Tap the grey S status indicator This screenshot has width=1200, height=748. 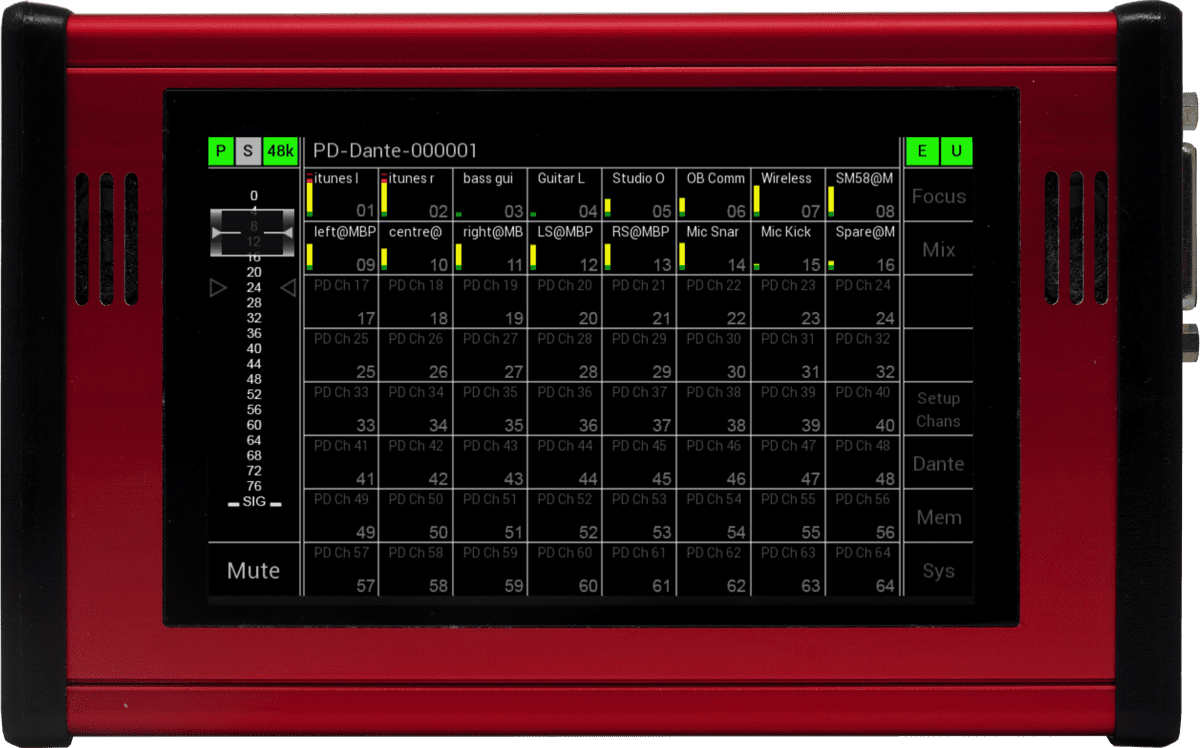click(249, 152)
